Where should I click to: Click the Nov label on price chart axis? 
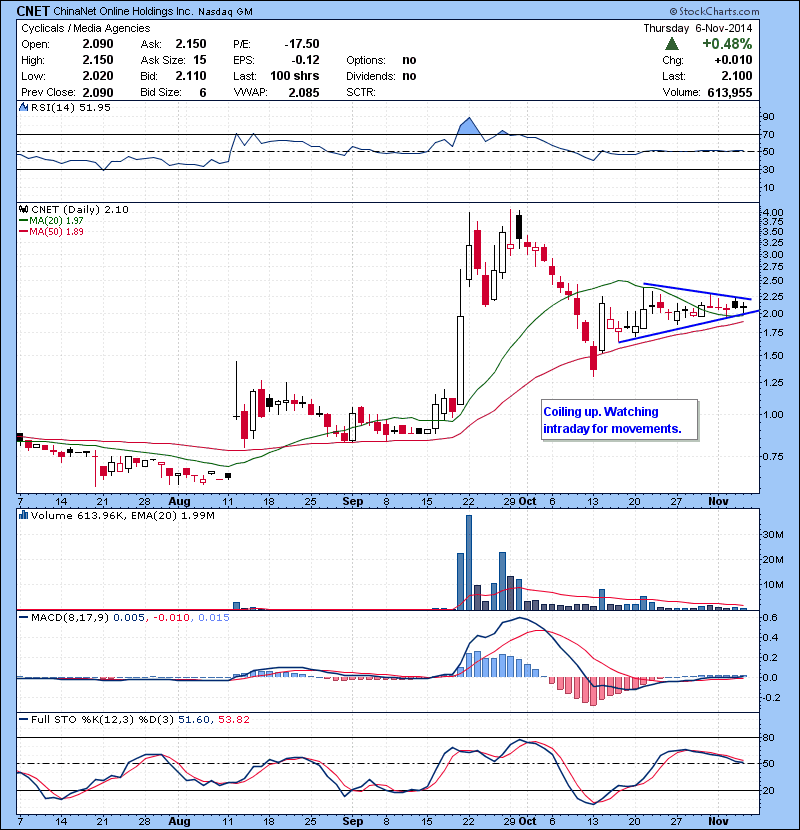click(718, 501)
